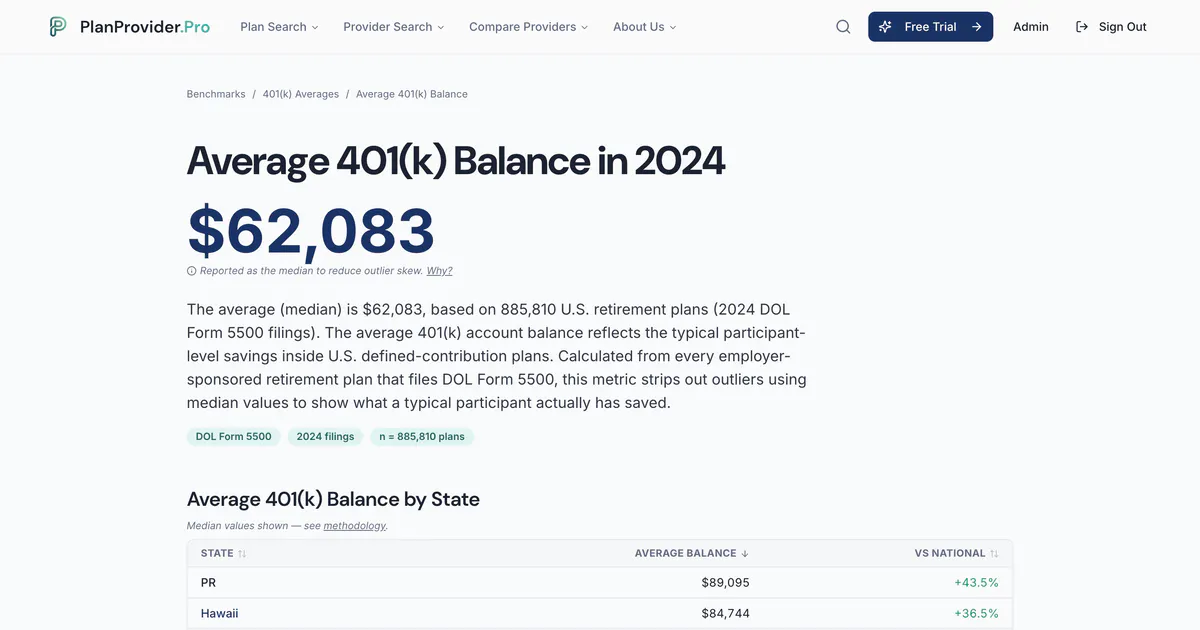1200x630 pixels.
Task: Click the sign-out arrow icon
Action: [x=1082, y=27]
